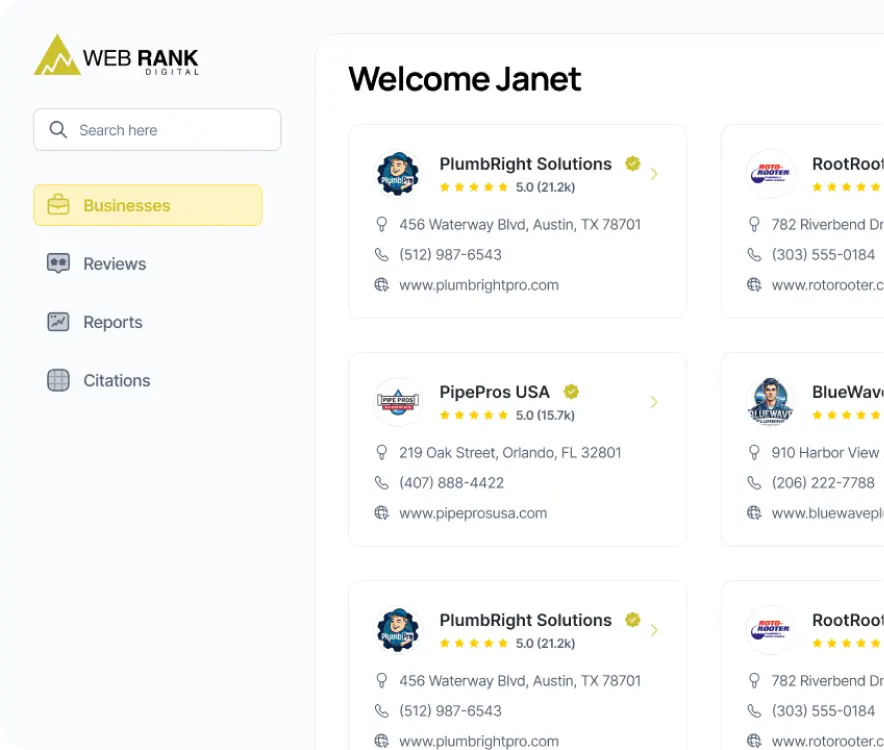Screen dimensions: 884x750
Task: Open the Citations menu item
Action: (x=116, y=380)
